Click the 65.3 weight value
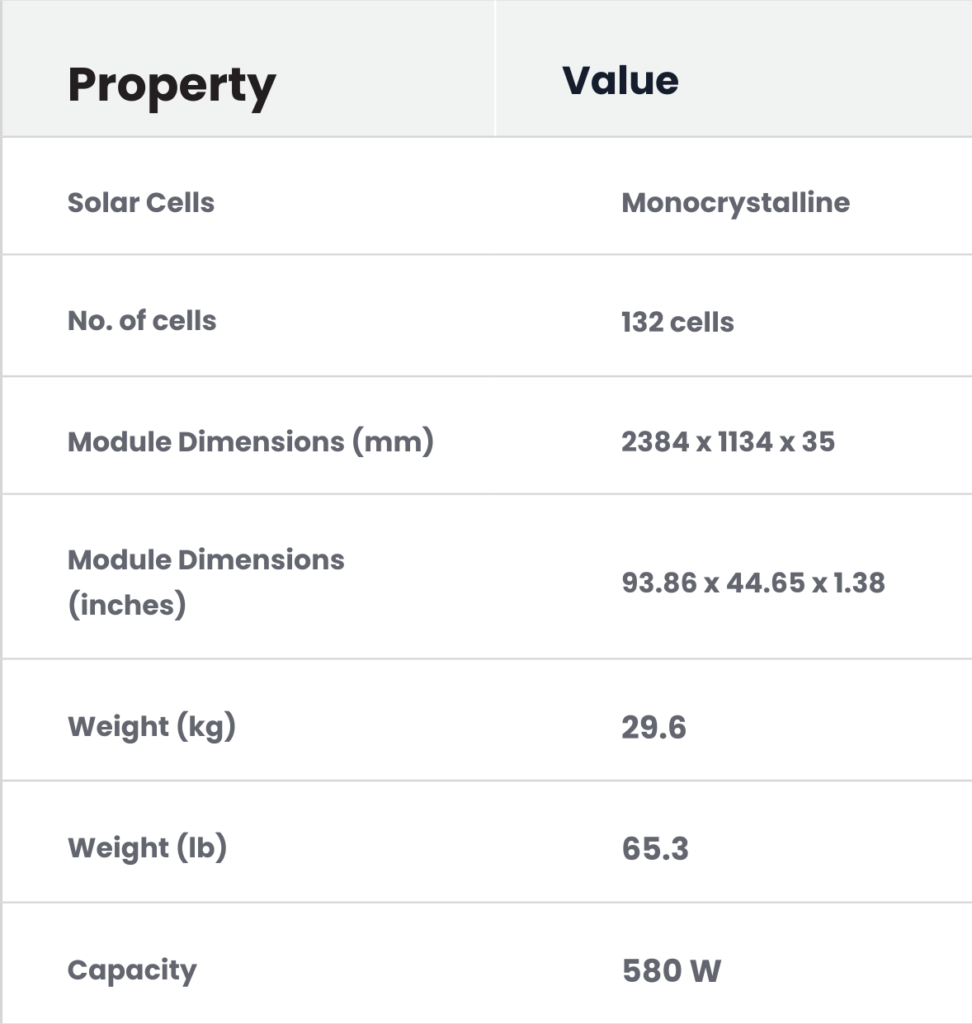 [x=655, y=849]
